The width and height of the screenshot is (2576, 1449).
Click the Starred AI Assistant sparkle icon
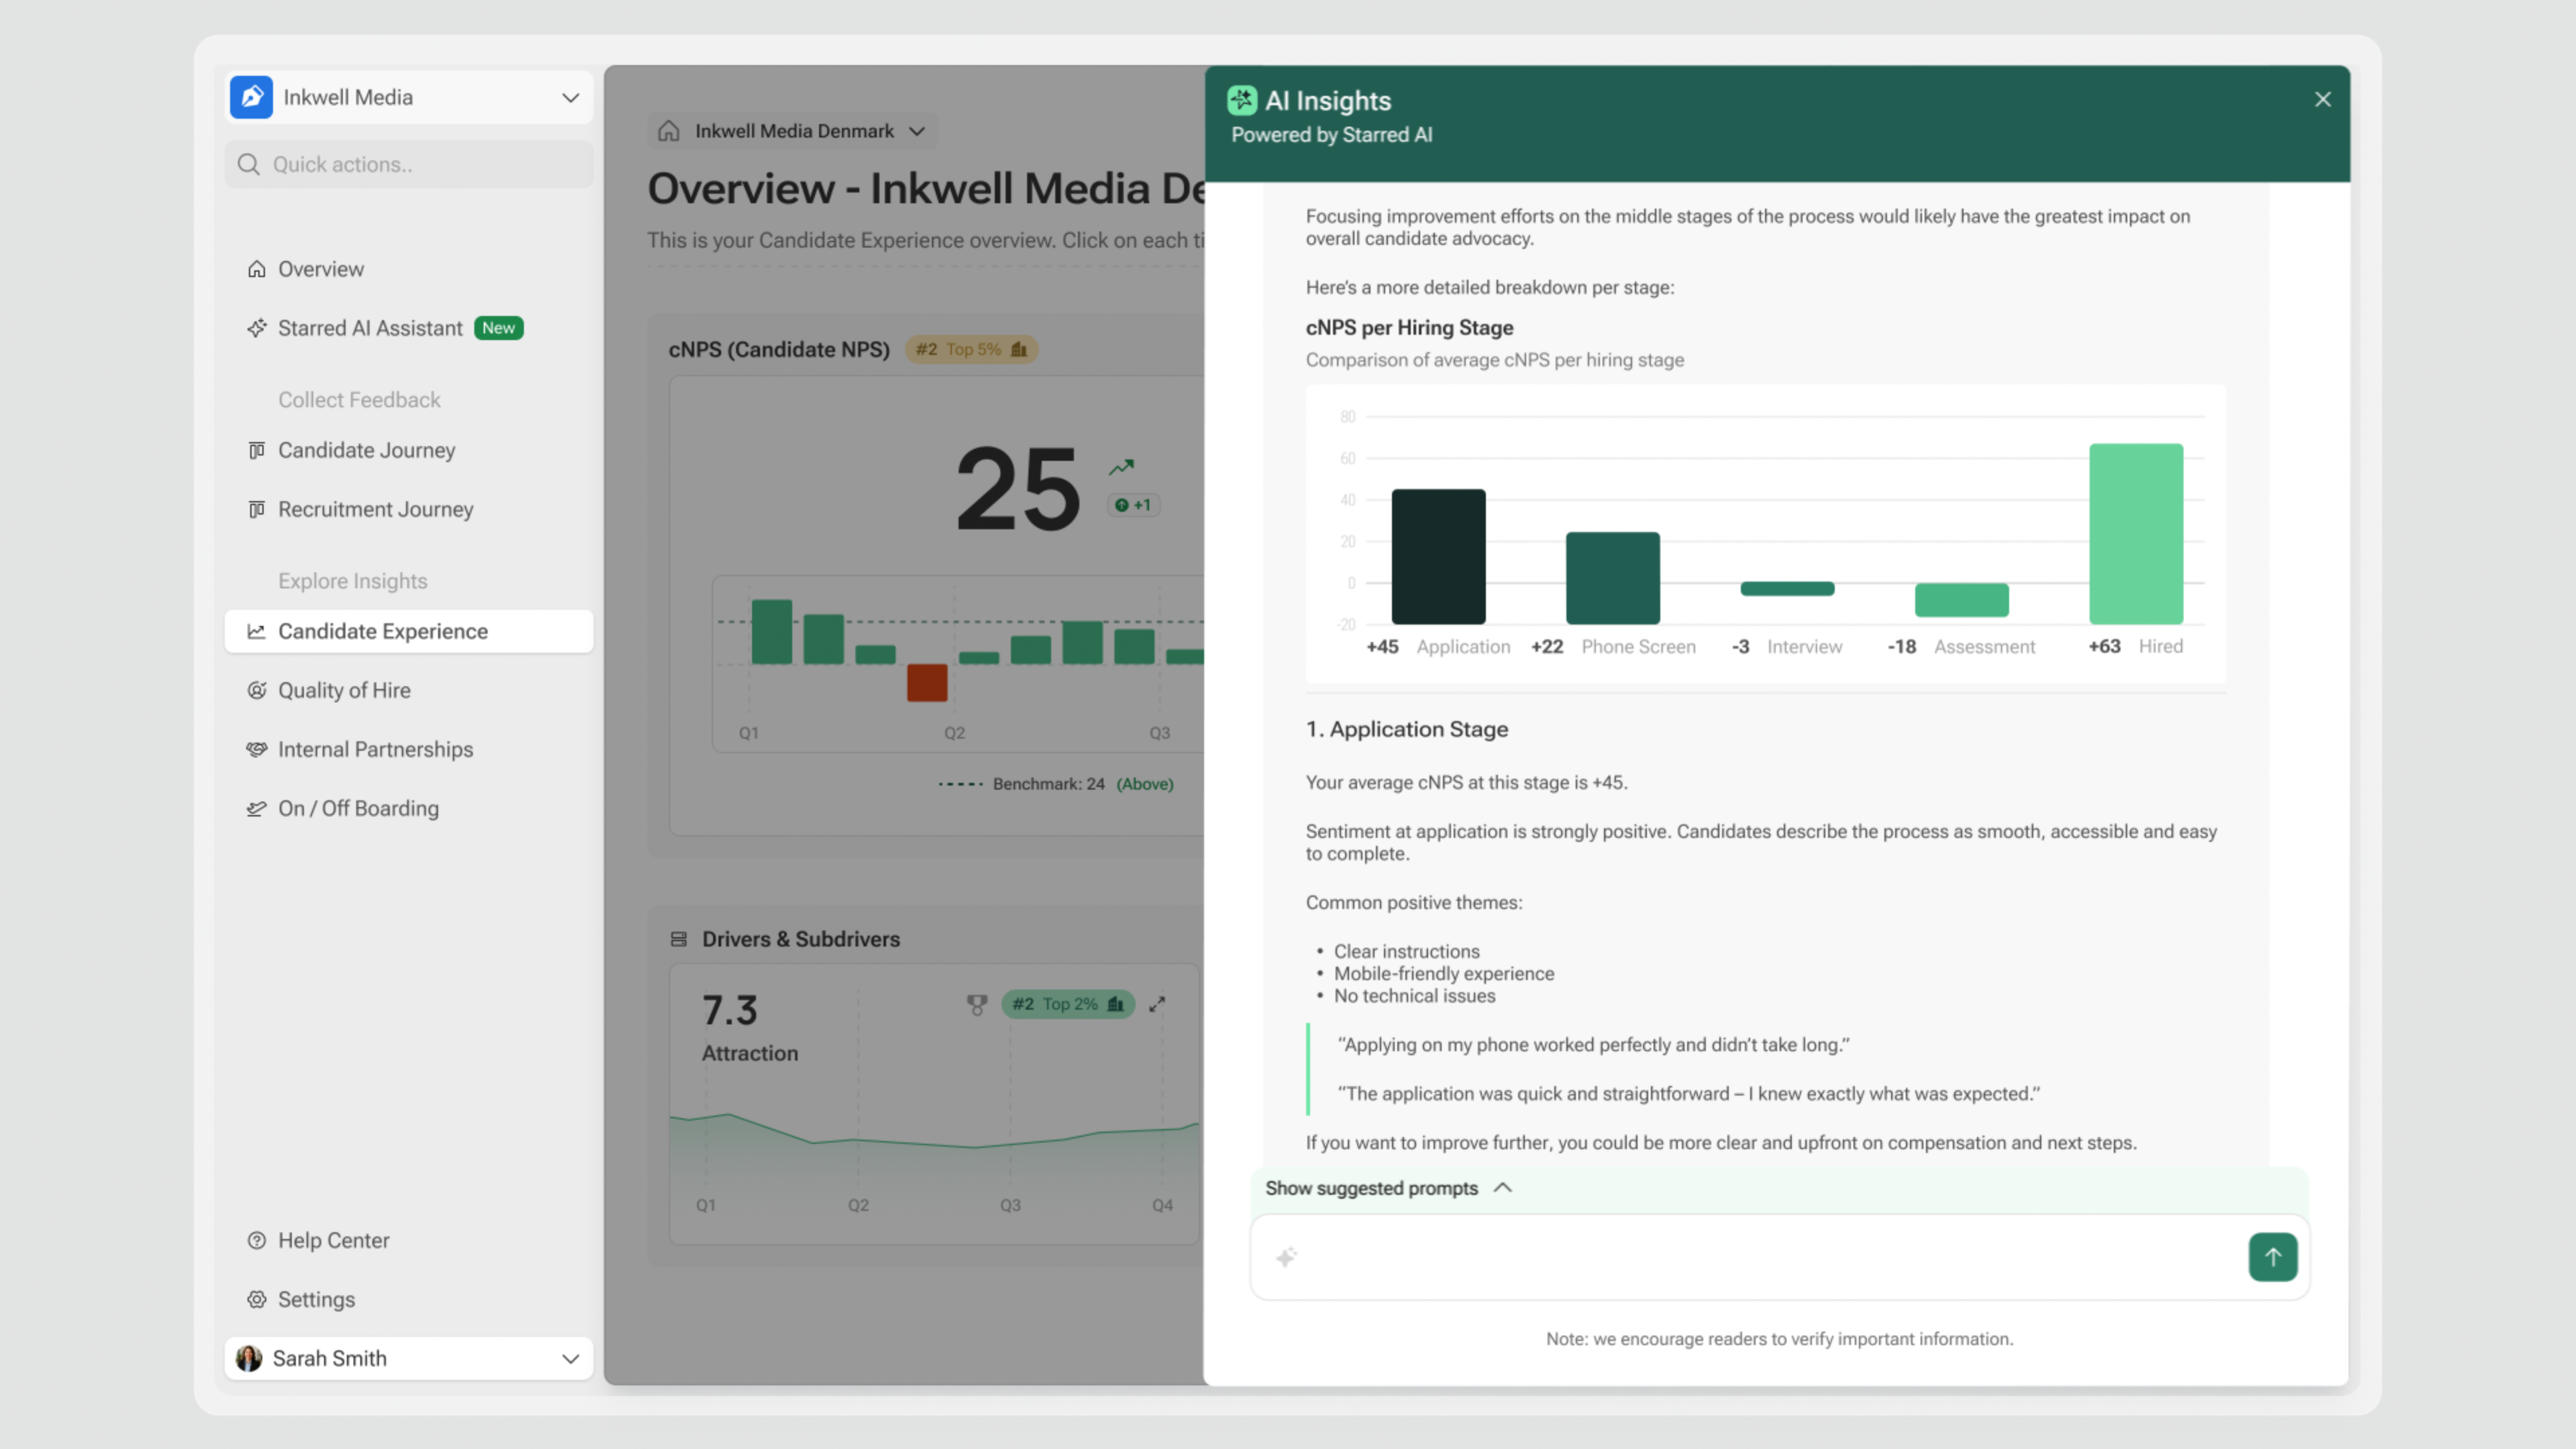(x=257, y=328)
